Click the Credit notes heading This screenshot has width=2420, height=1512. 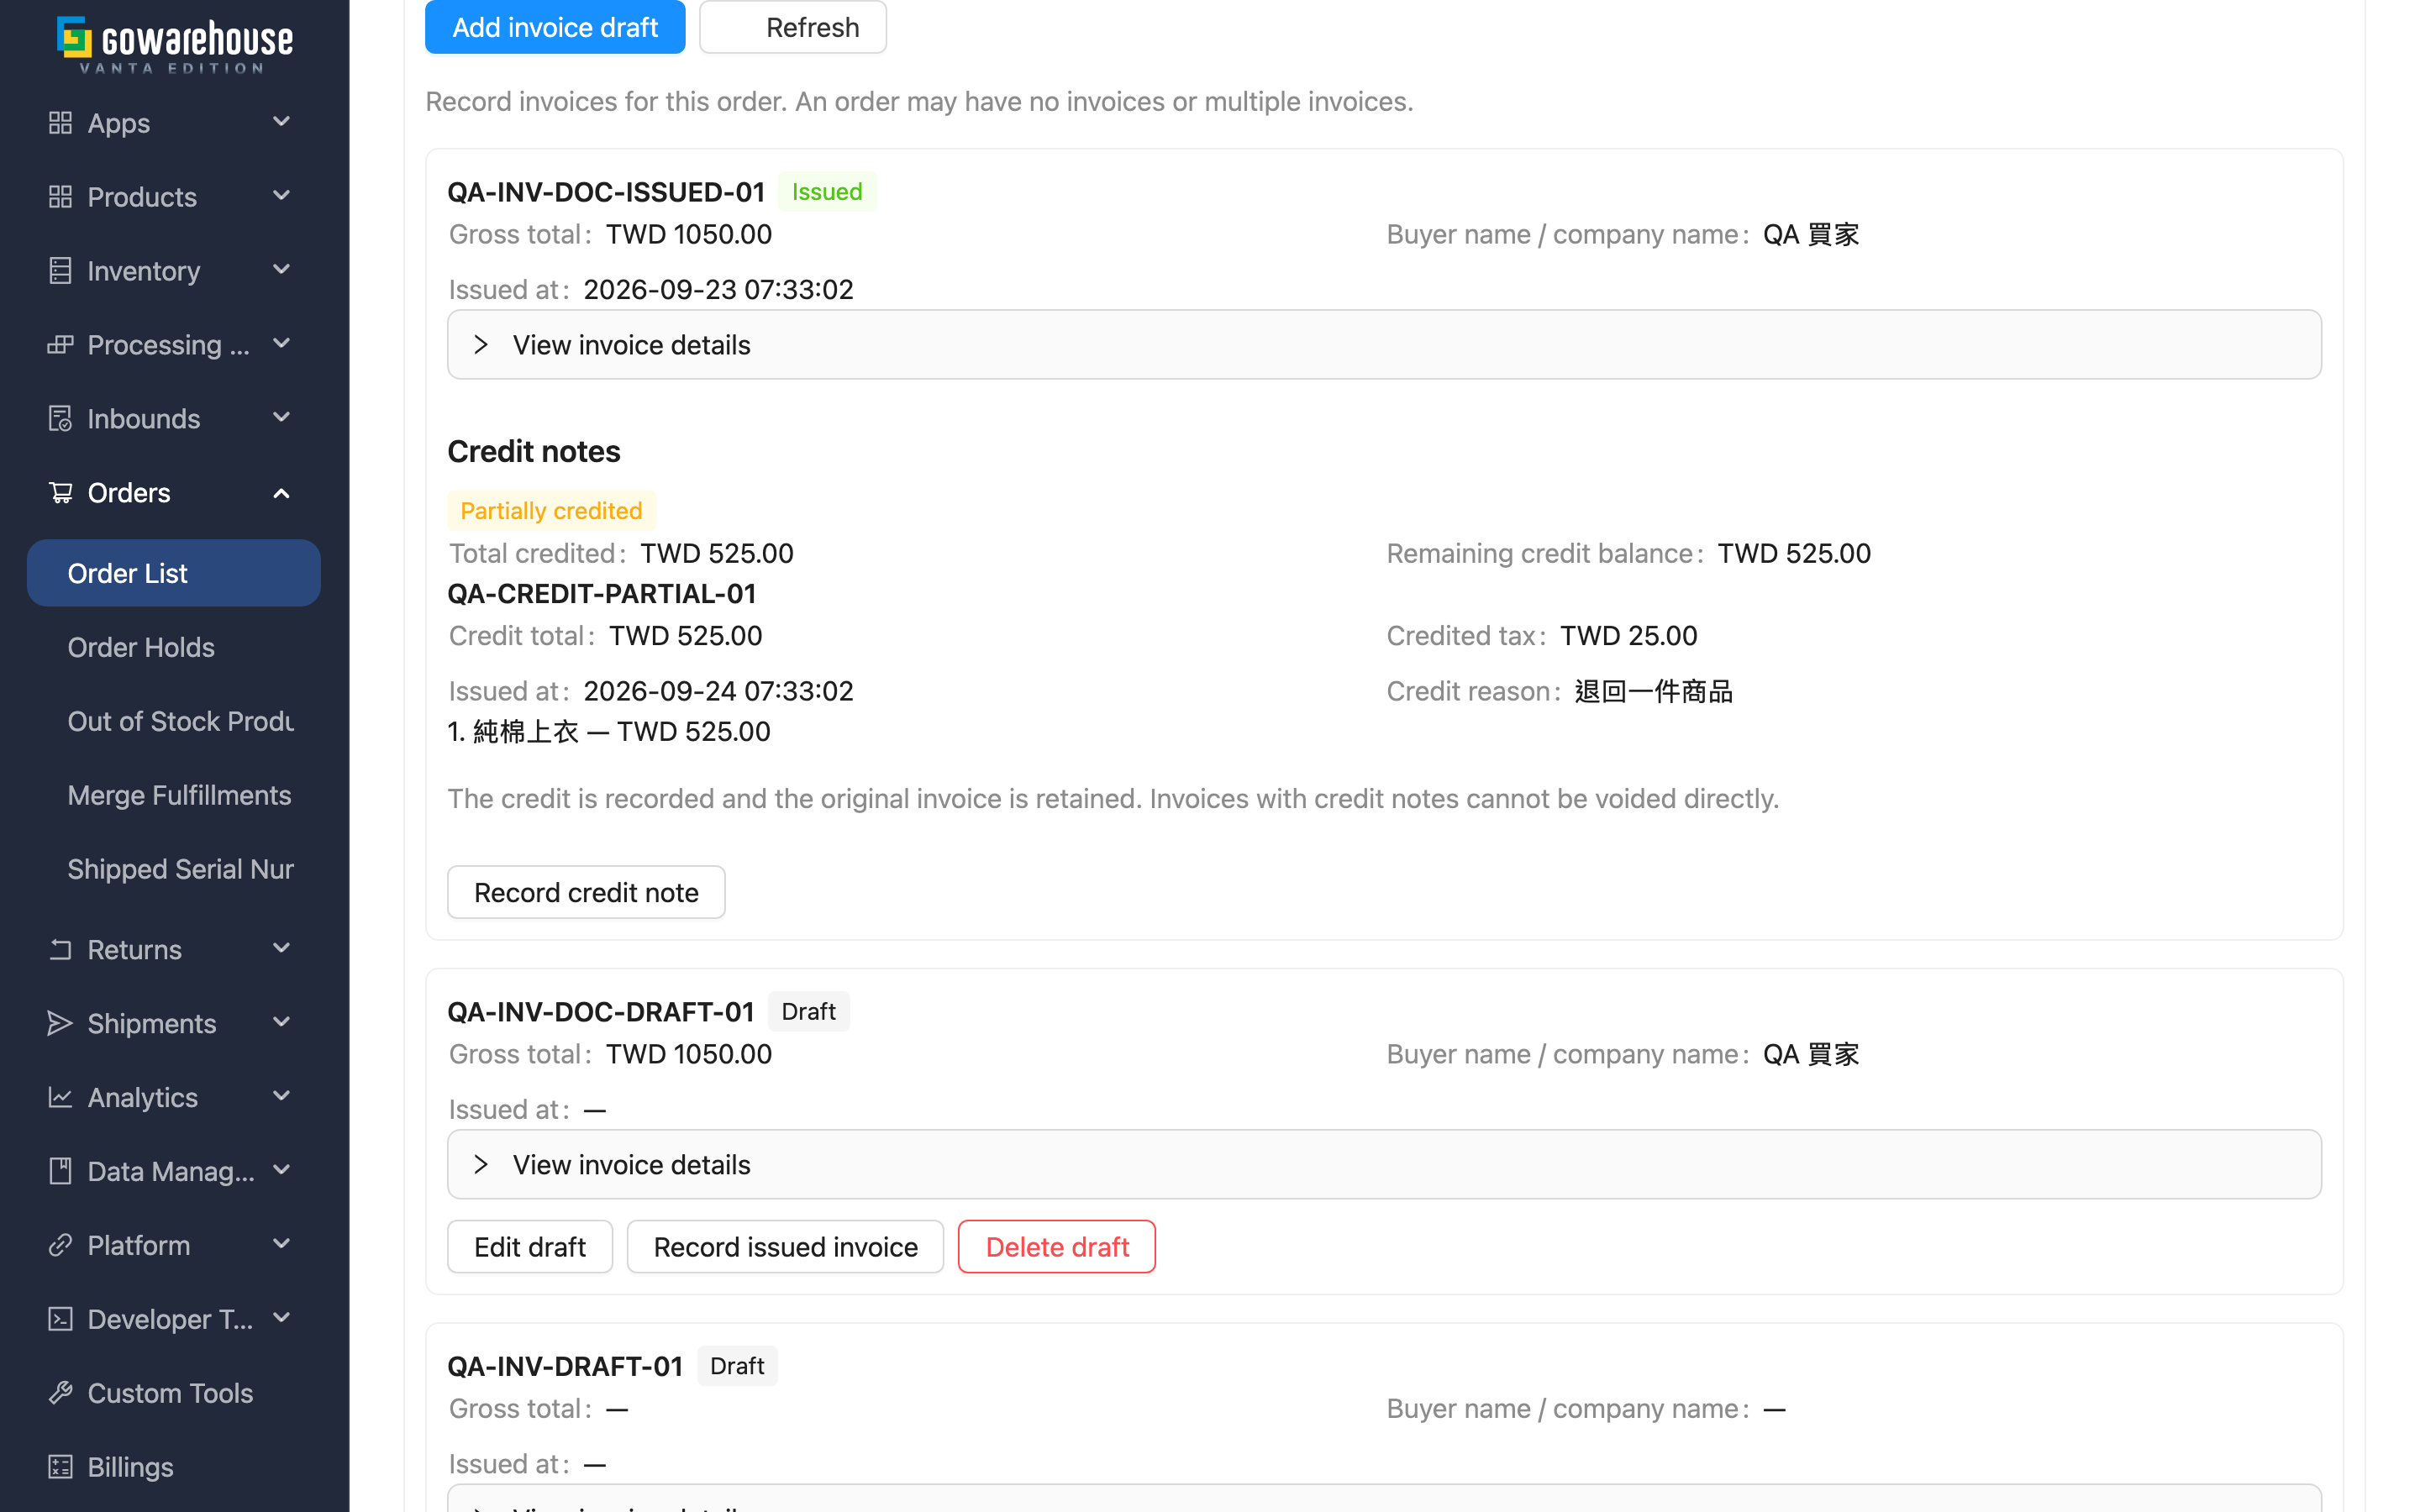point(534,452)
